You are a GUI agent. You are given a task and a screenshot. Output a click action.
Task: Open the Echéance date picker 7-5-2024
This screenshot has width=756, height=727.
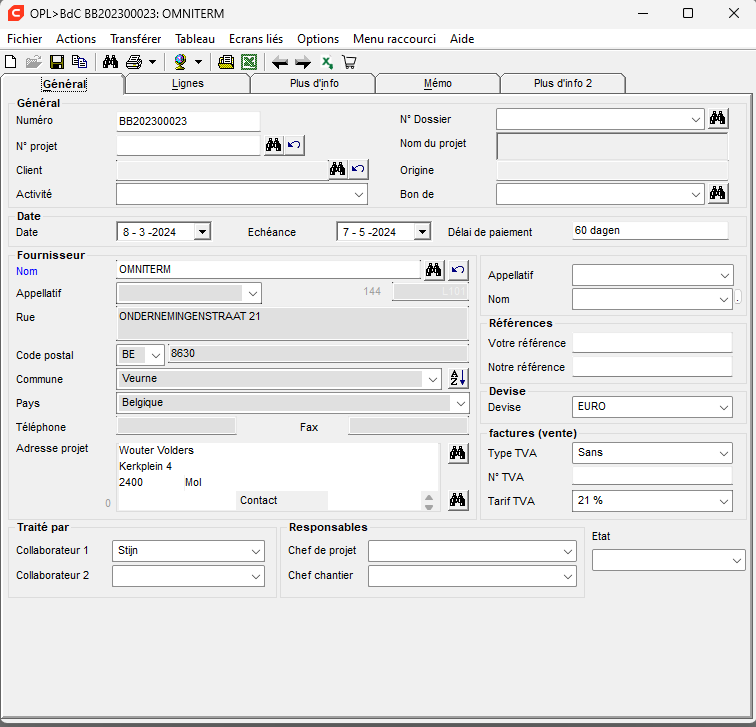click(x=422, y=232)
